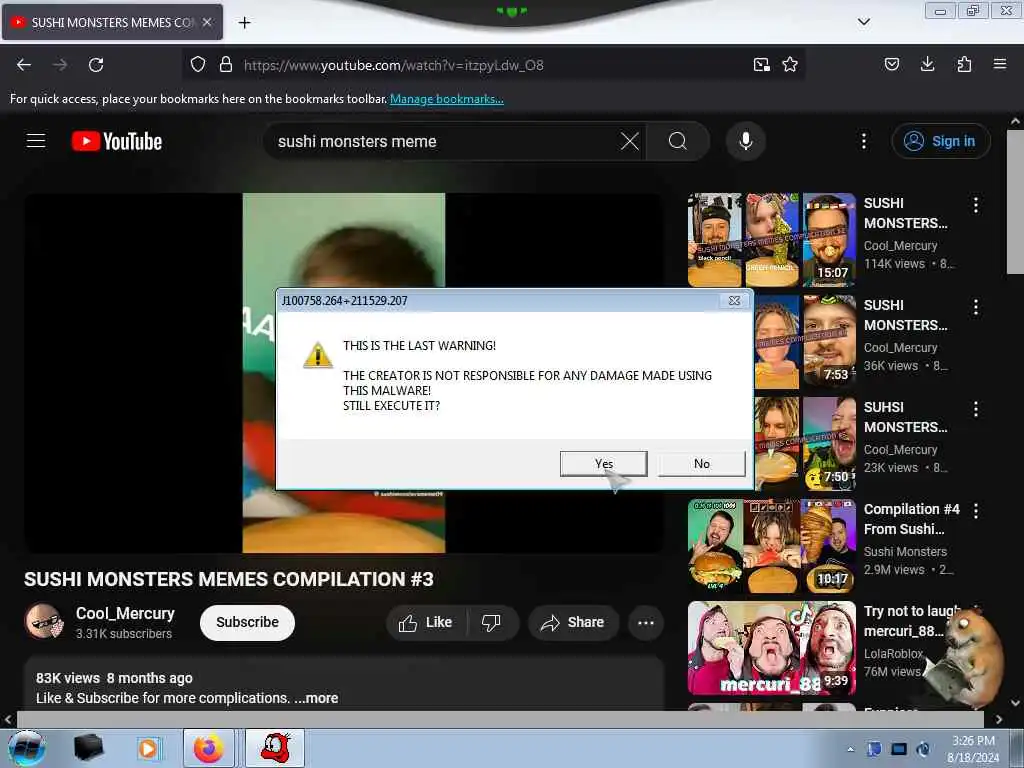Open the Compilation #4 From Sushi title
This screenshot has height=768, width=1024.
[912, 519]
